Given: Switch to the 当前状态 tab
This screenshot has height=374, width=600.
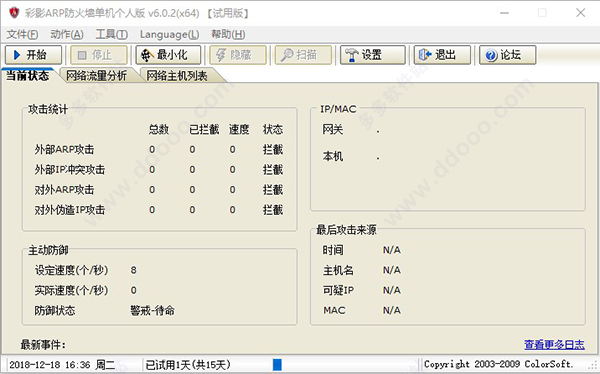Looking at the screenshot, I should tap(28, 75).
